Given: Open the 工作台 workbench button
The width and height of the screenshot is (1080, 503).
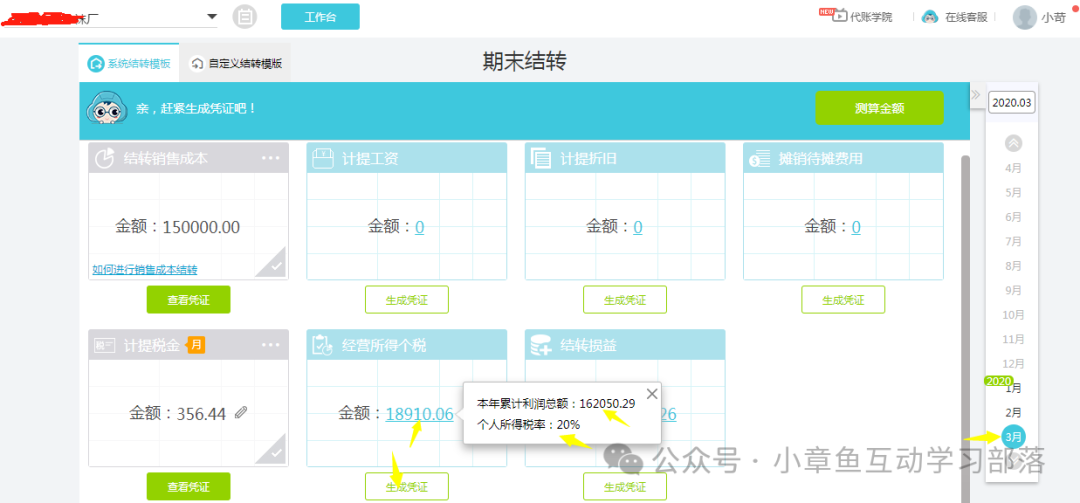Looking at the screenshot, I should click(x=320, y=17).
